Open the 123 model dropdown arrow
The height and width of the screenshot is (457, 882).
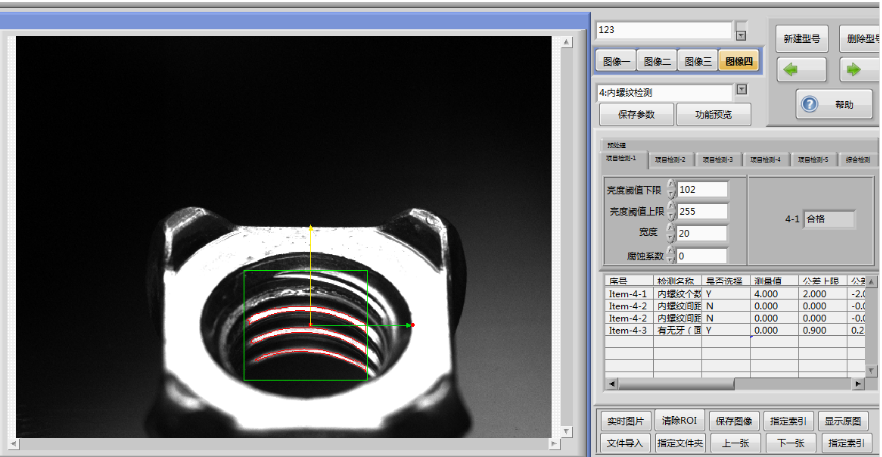coord(741,30)
